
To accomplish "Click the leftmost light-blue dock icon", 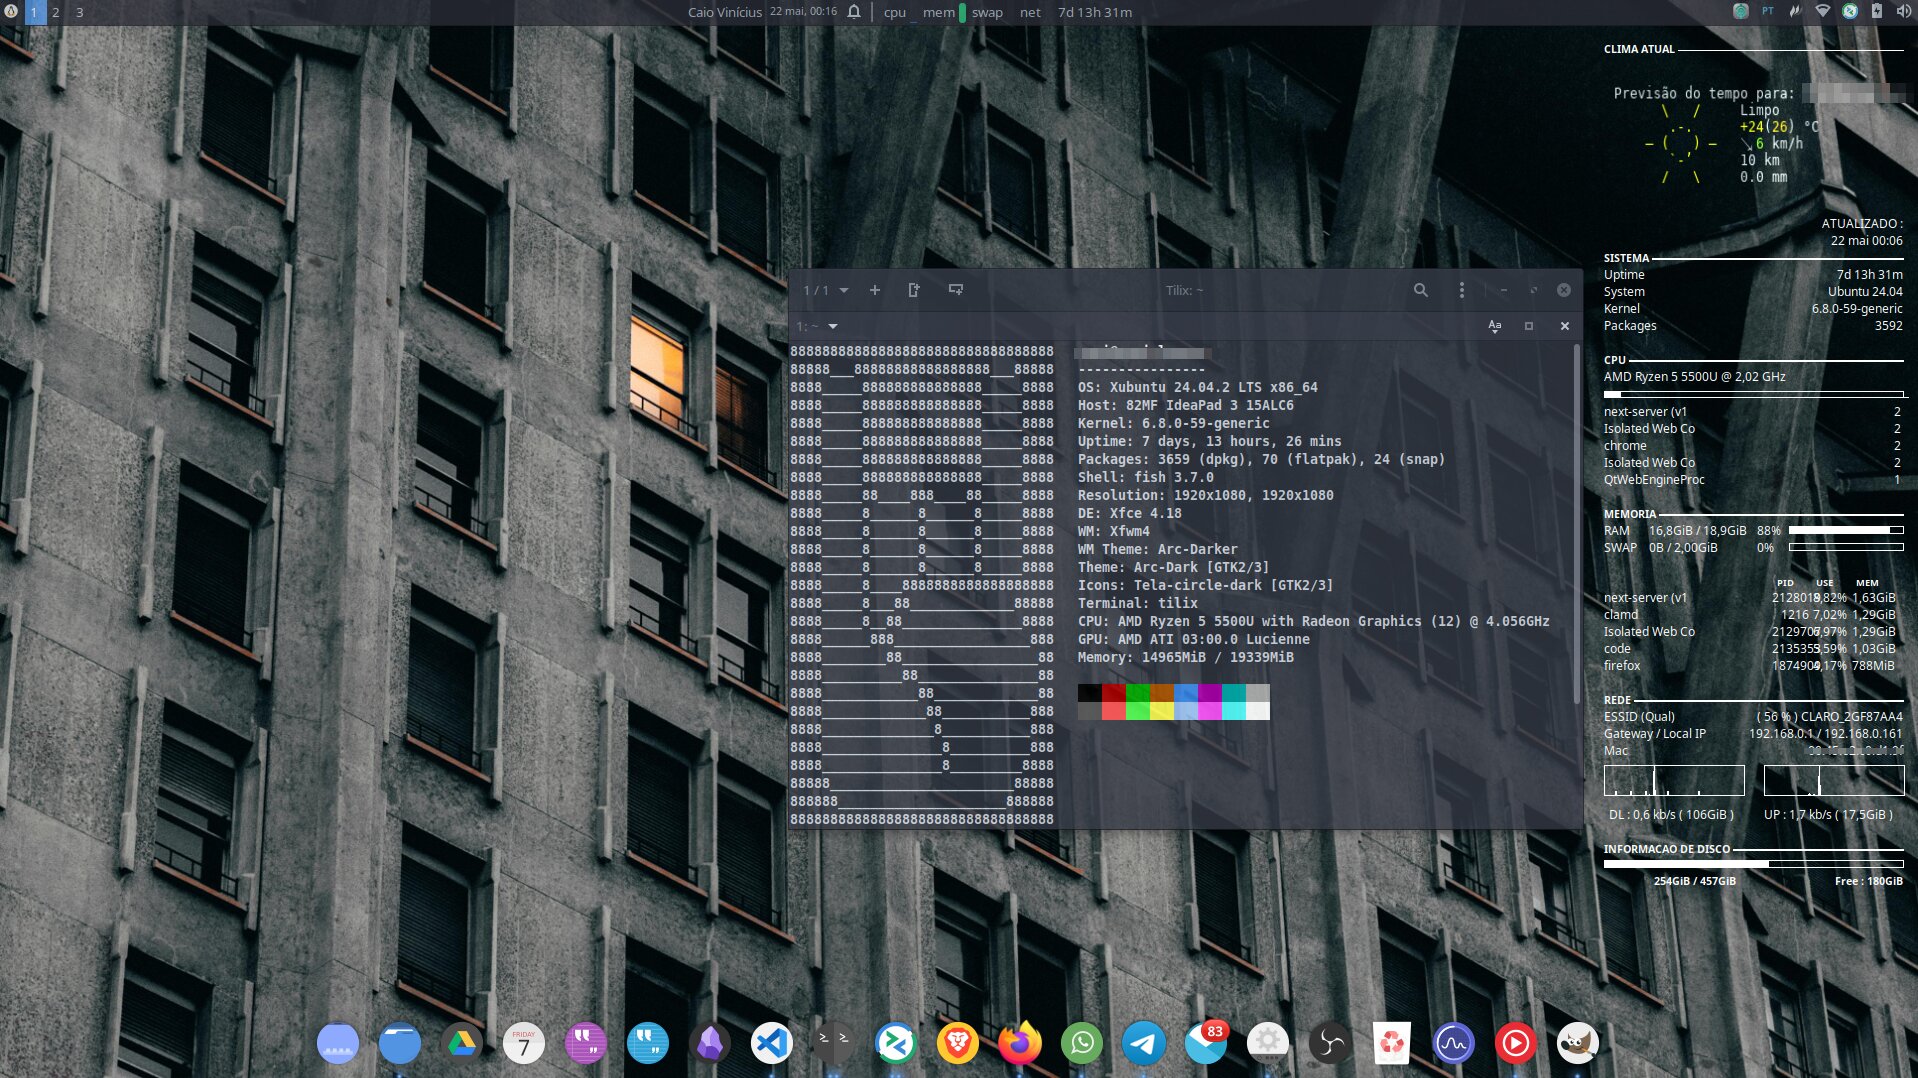I will coord(338,1044).
